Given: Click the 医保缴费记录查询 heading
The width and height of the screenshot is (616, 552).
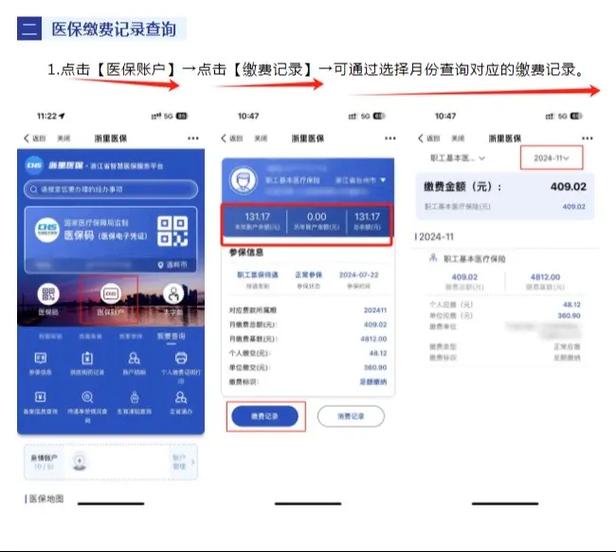Looking at the screenshot, I should 114,29.
